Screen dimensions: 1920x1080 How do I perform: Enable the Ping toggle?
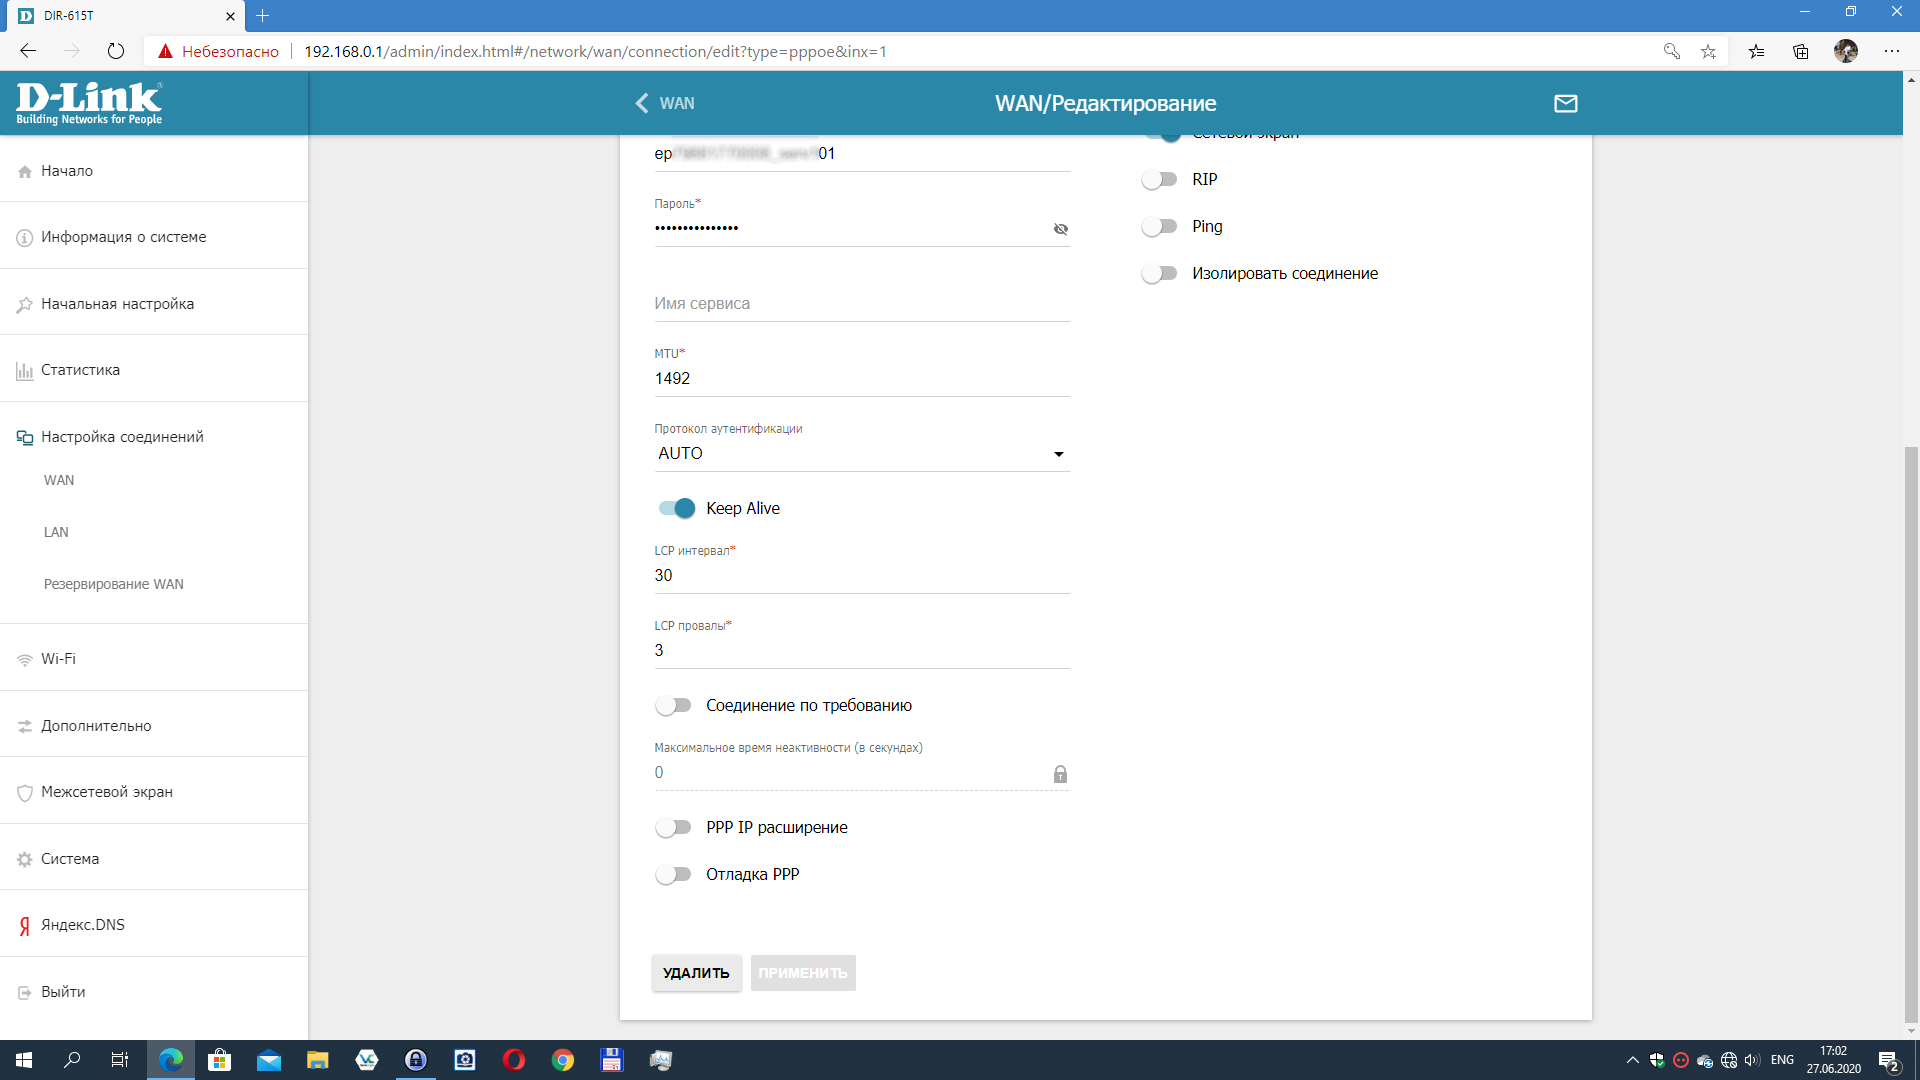tap(1160, 226)
